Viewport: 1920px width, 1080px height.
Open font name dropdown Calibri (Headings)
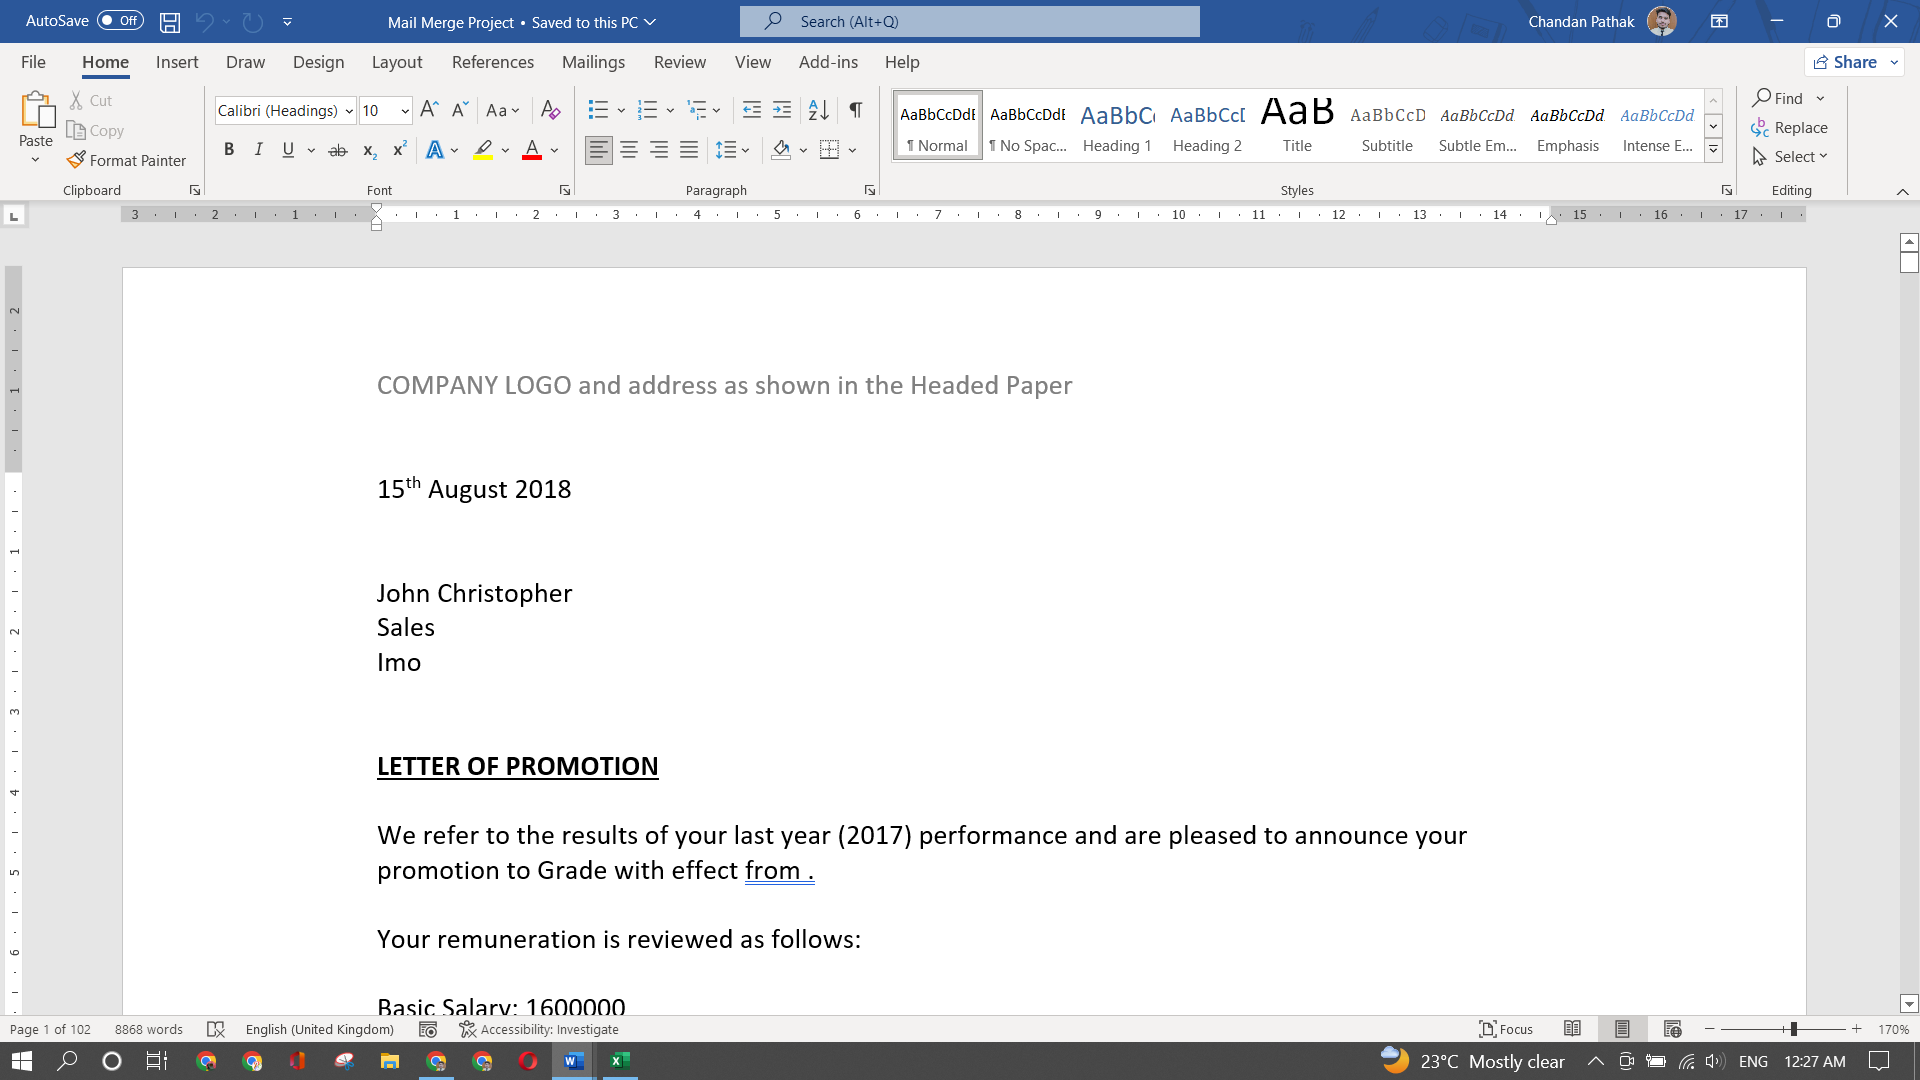point(349,111)
